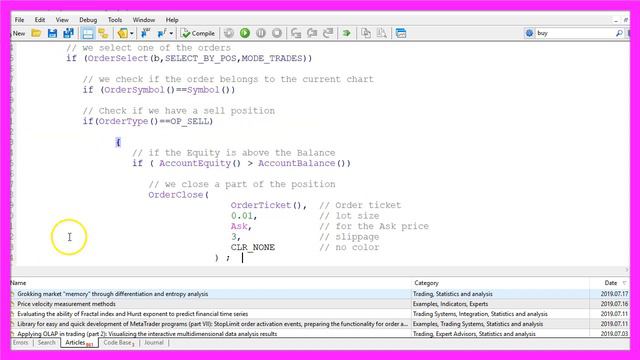Image resolution: width=640 pixels, height=360 pixels.
Task: Save the current file
Action: tap(52, 33)
